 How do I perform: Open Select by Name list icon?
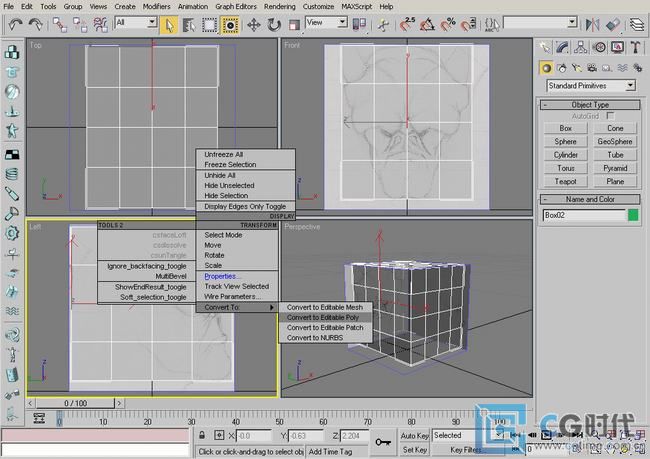coord(189,24)
